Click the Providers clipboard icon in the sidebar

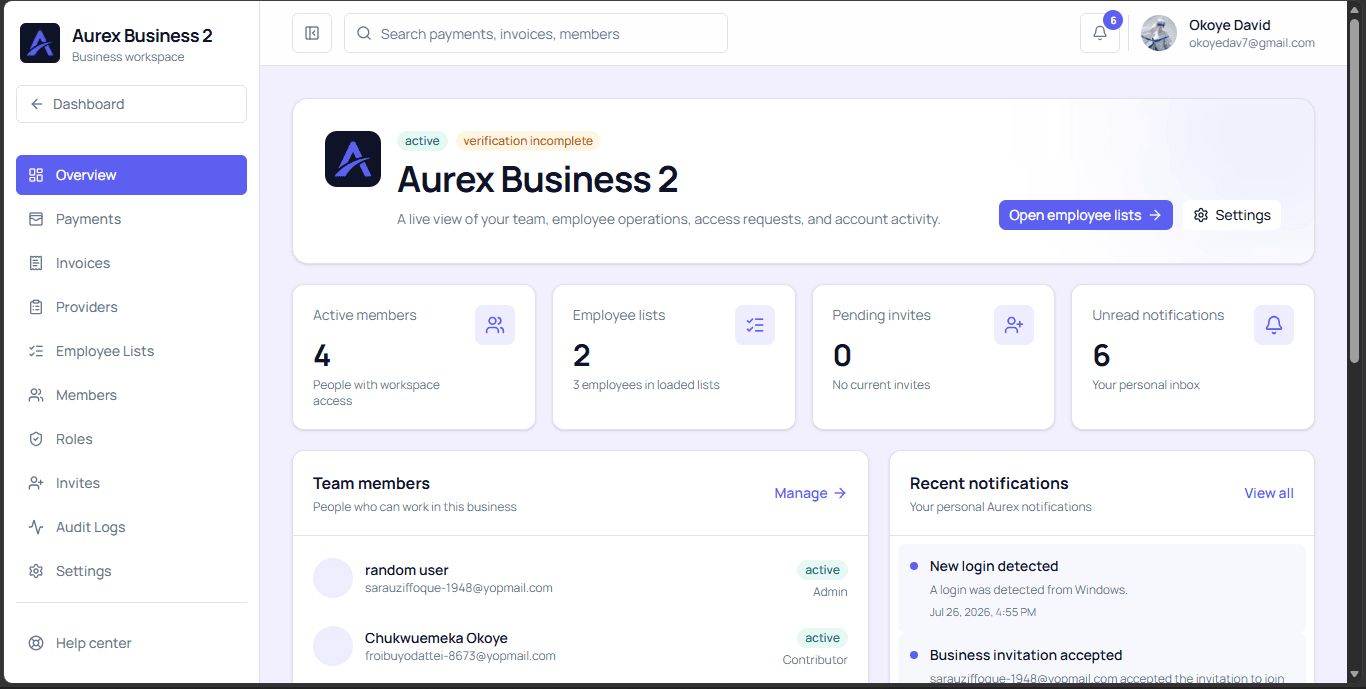pyautogui.click(x=36, y=307)
